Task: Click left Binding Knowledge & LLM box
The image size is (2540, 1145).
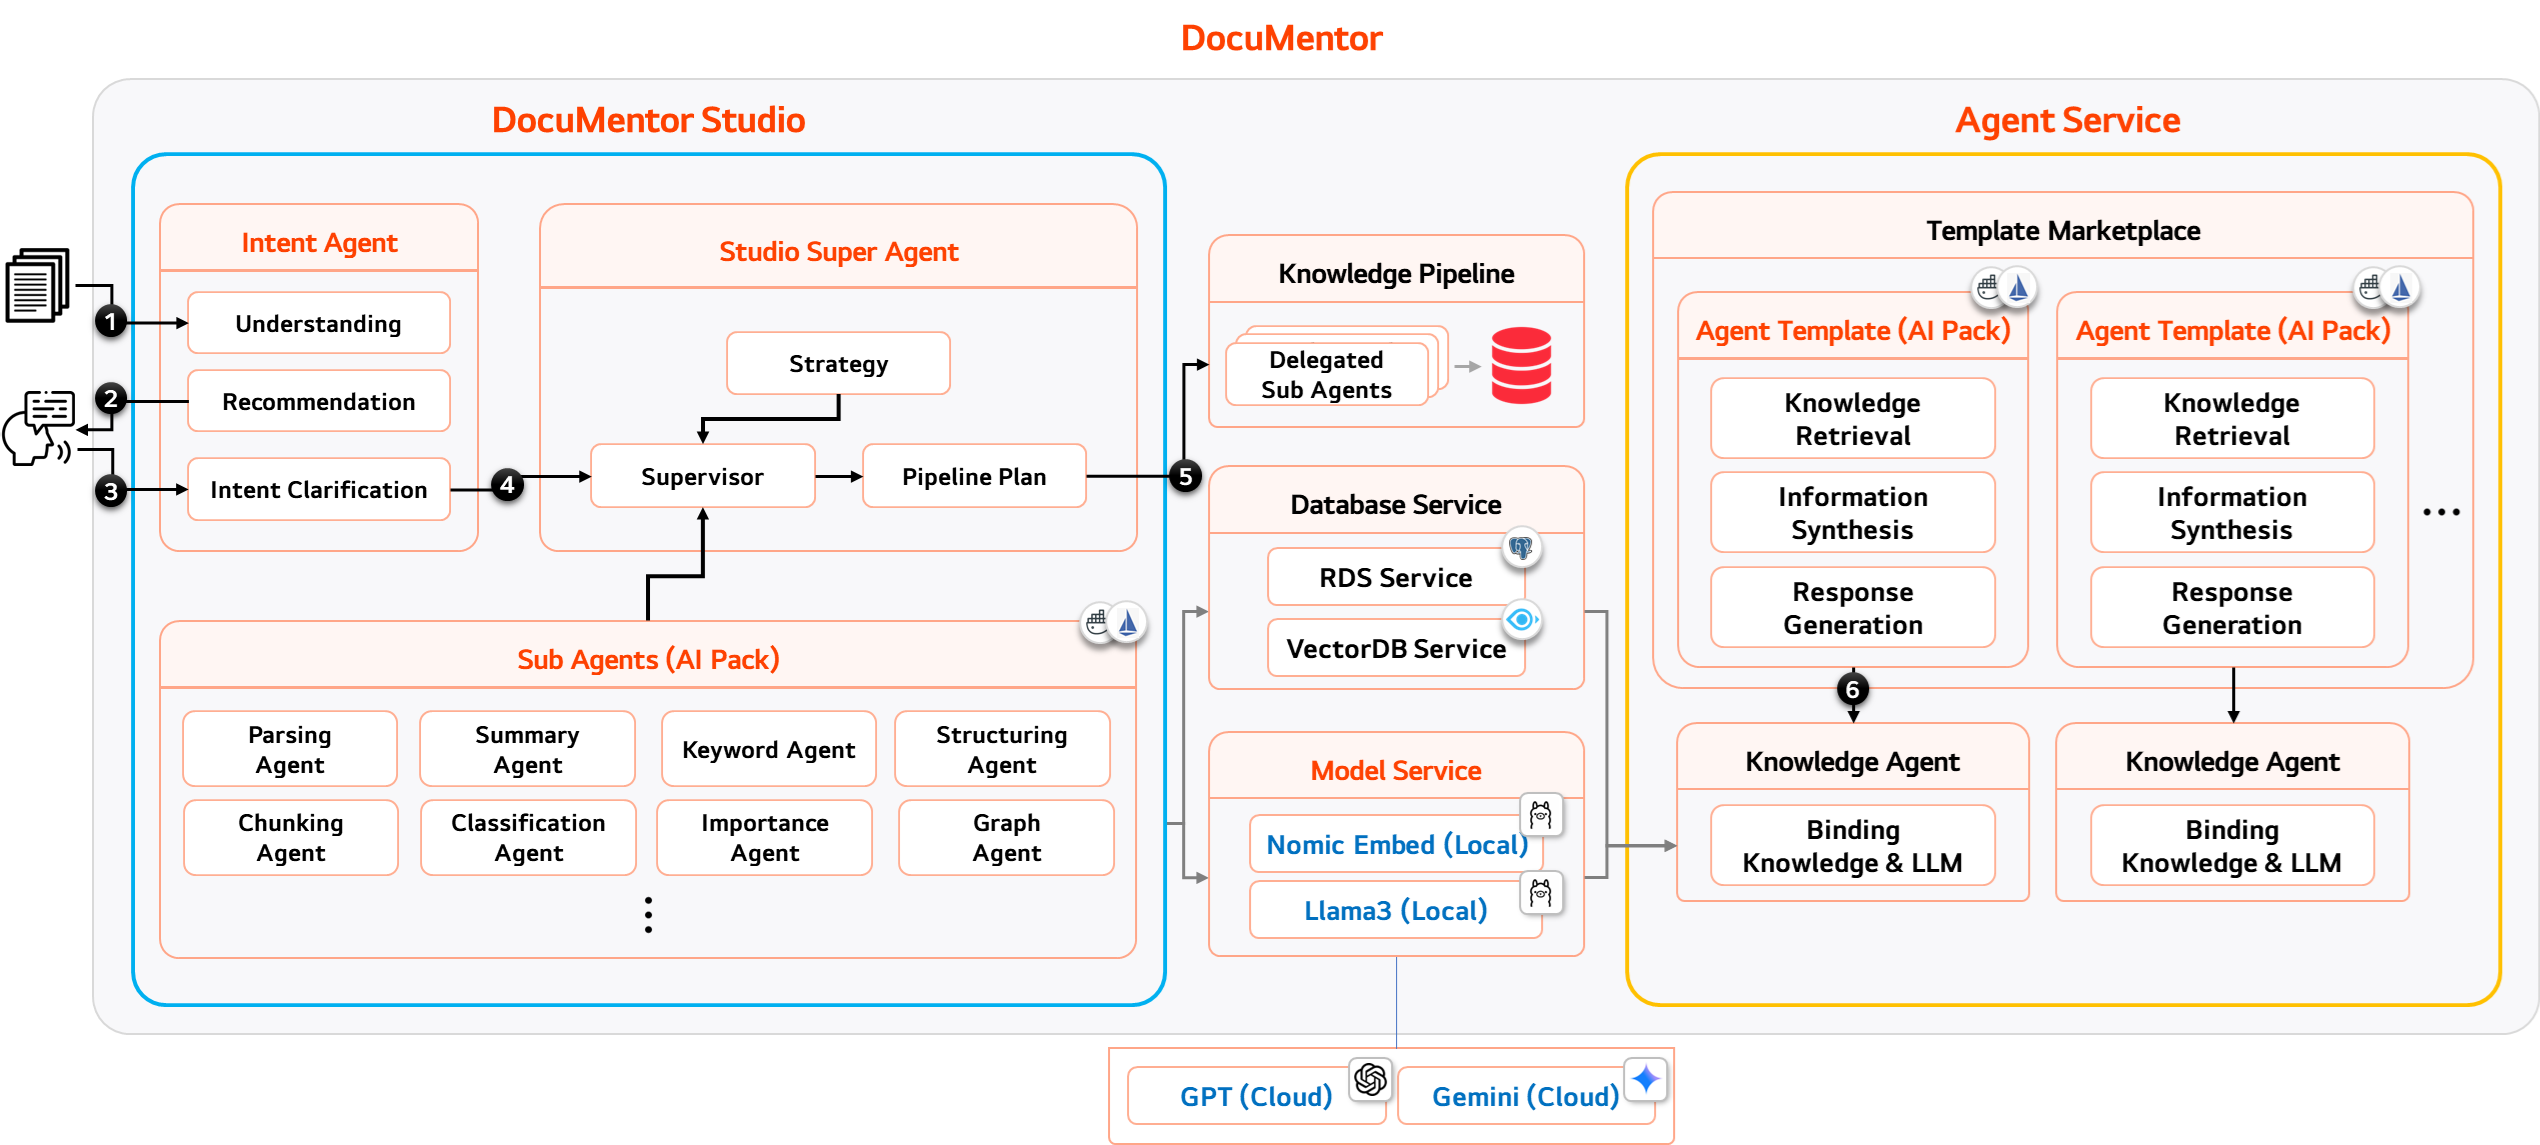Action: pos(1853,845)
